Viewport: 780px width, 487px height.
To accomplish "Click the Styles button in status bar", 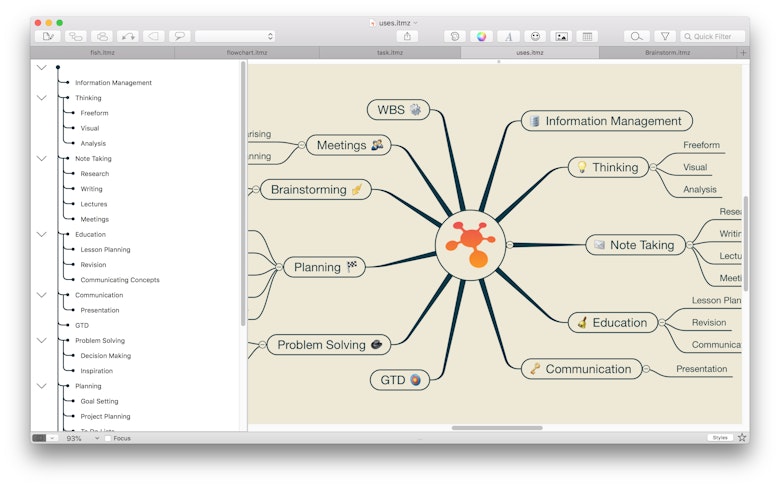I will [x=720, y=438].
